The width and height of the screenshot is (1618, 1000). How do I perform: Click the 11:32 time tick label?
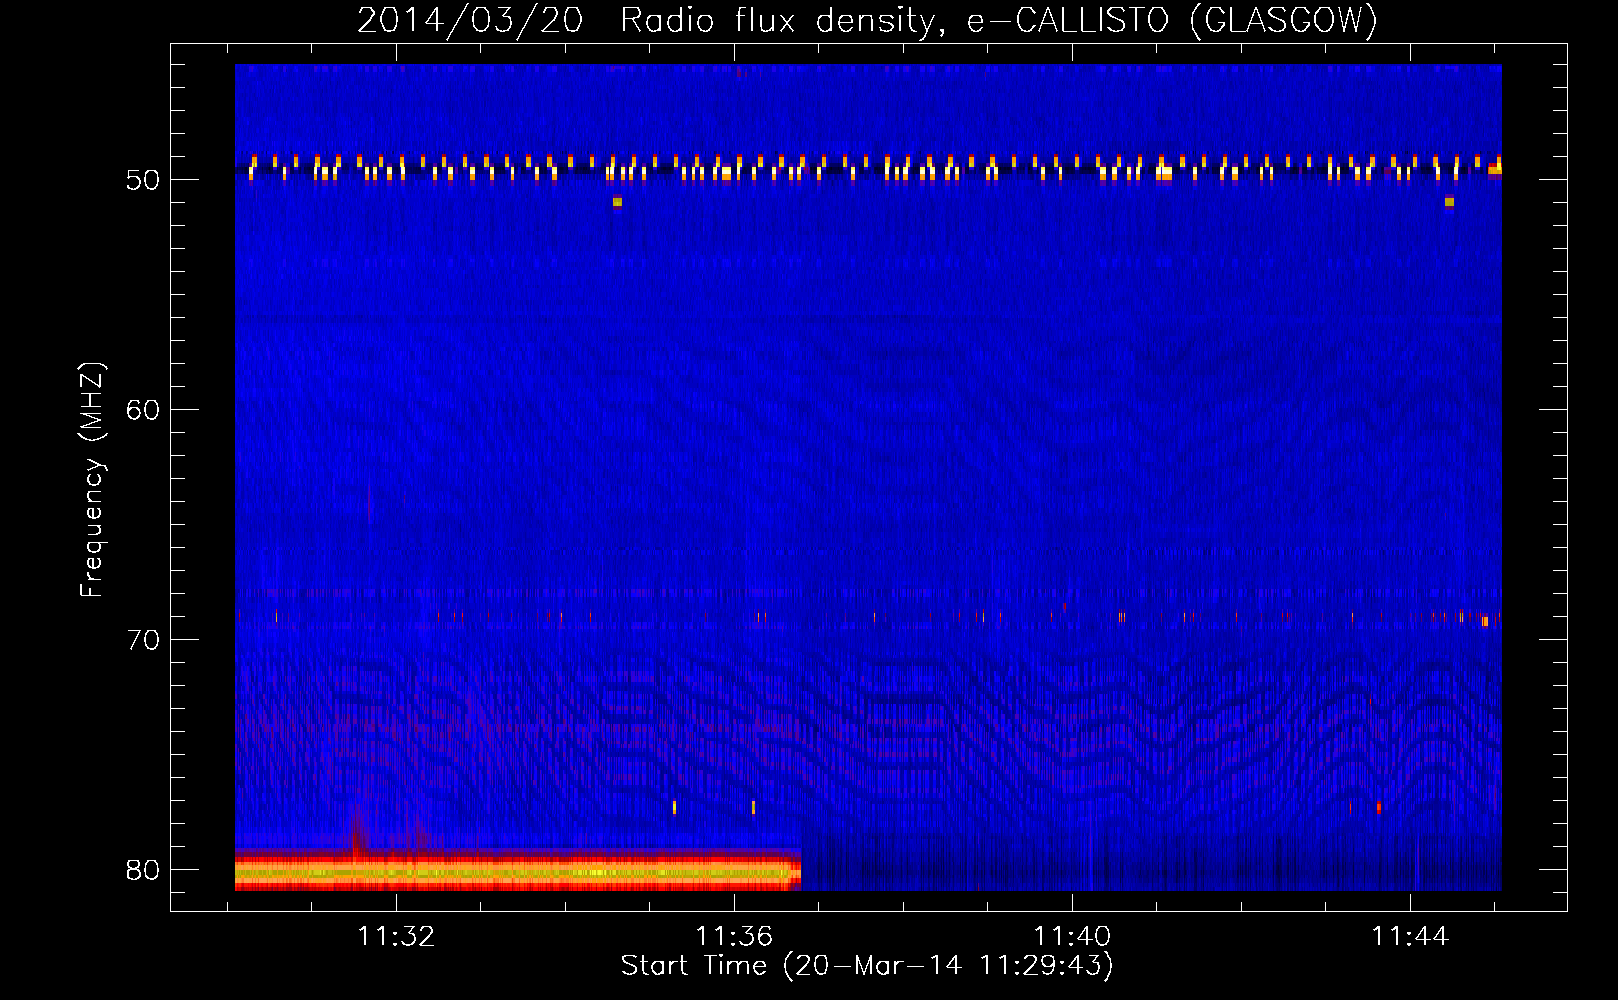[397, 937]
